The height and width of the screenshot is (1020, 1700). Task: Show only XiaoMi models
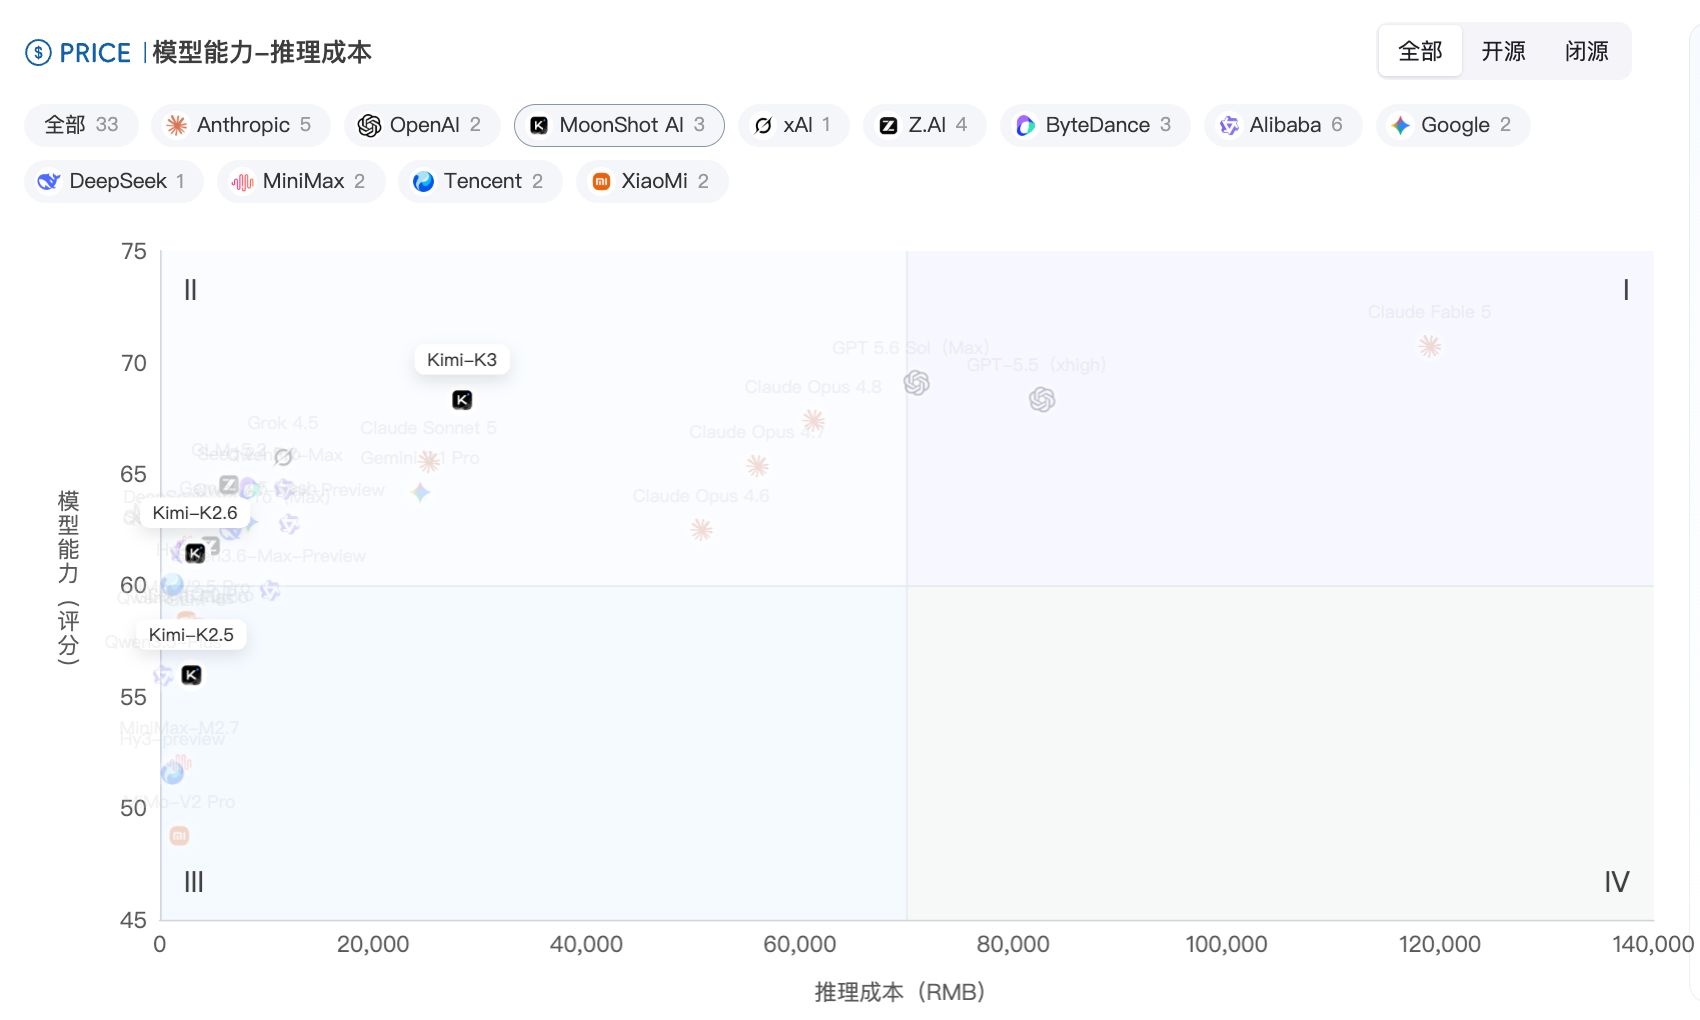[x=652, y=181]
